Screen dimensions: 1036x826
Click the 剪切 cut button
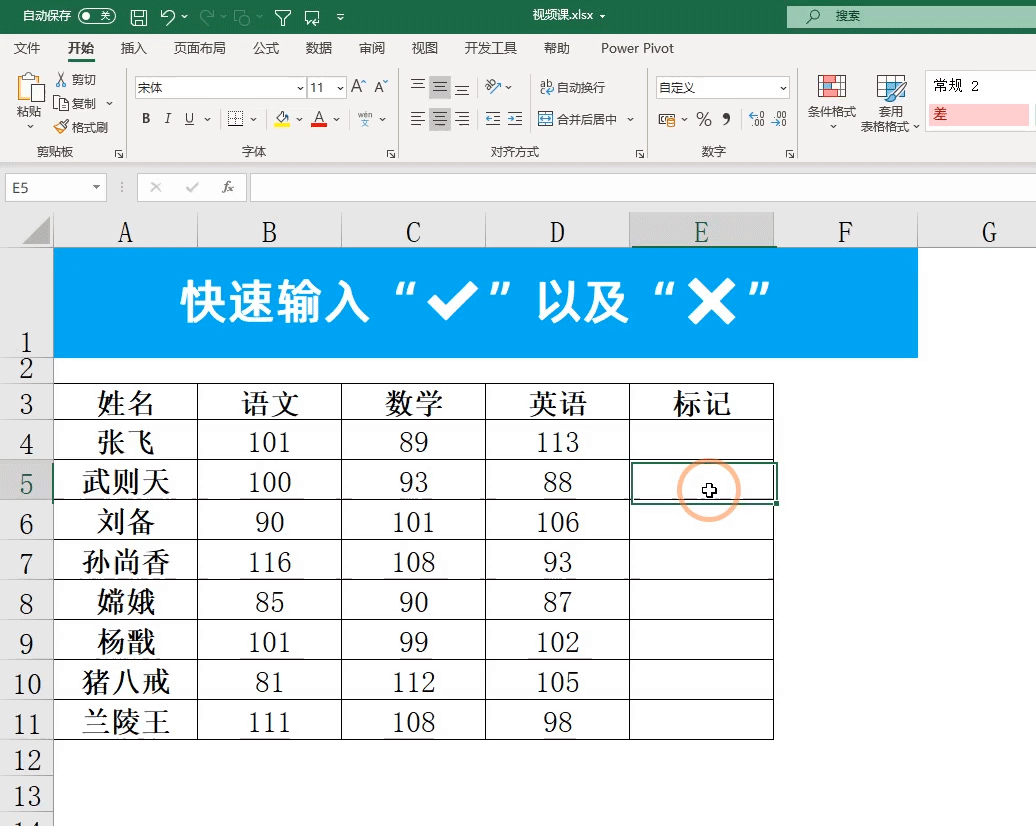76,80
